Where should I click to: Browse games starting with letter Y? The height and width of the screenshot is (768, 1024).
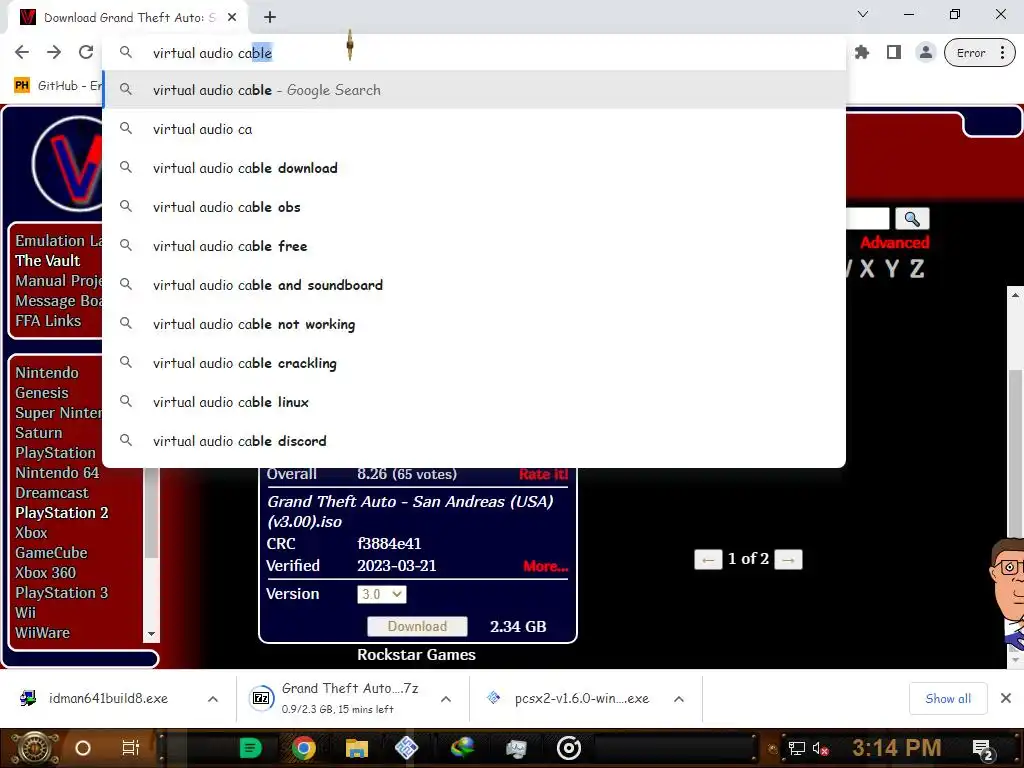click(x=891, y=268)
